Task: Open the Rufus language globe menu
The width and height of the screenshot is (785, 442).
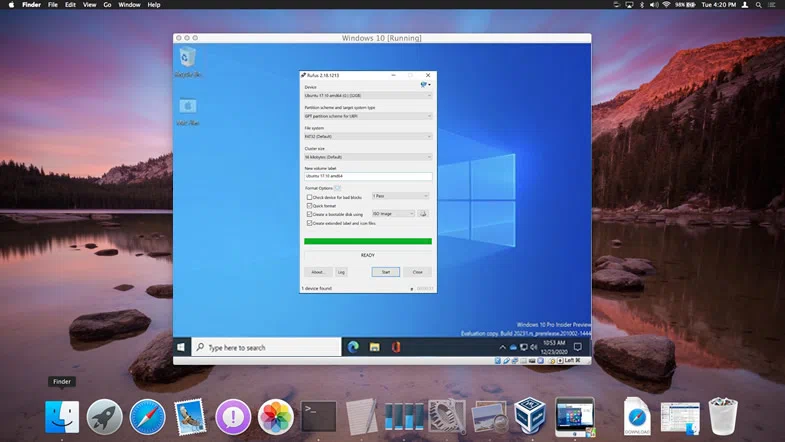Action: click(x=425, y=85)
